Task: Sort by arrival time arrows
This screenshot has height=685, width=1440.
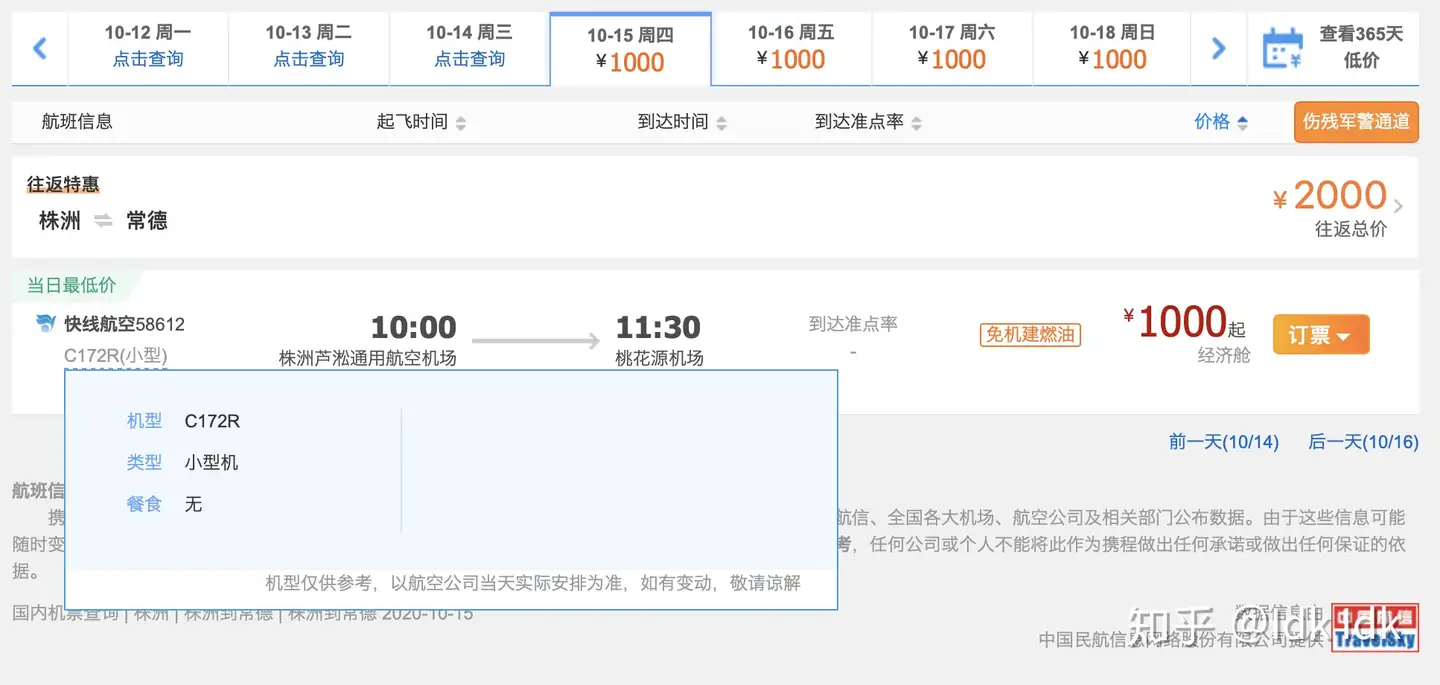Action: (x=721, y=123)
